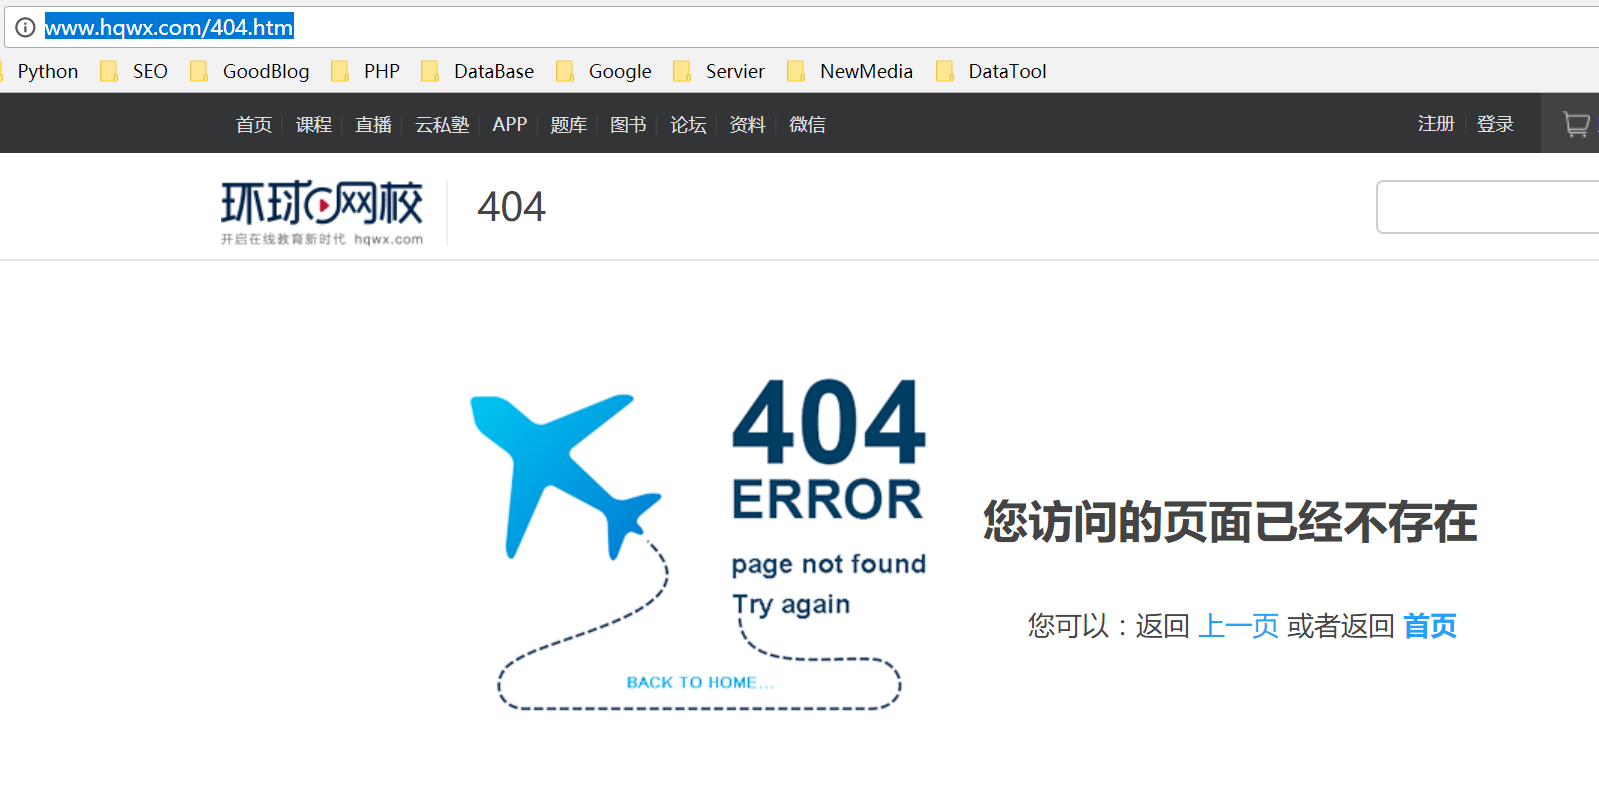1599x785 pixels.
Task: Click the URL www.hqwx.com/404.htm in address bar
Action: (169, 28)
